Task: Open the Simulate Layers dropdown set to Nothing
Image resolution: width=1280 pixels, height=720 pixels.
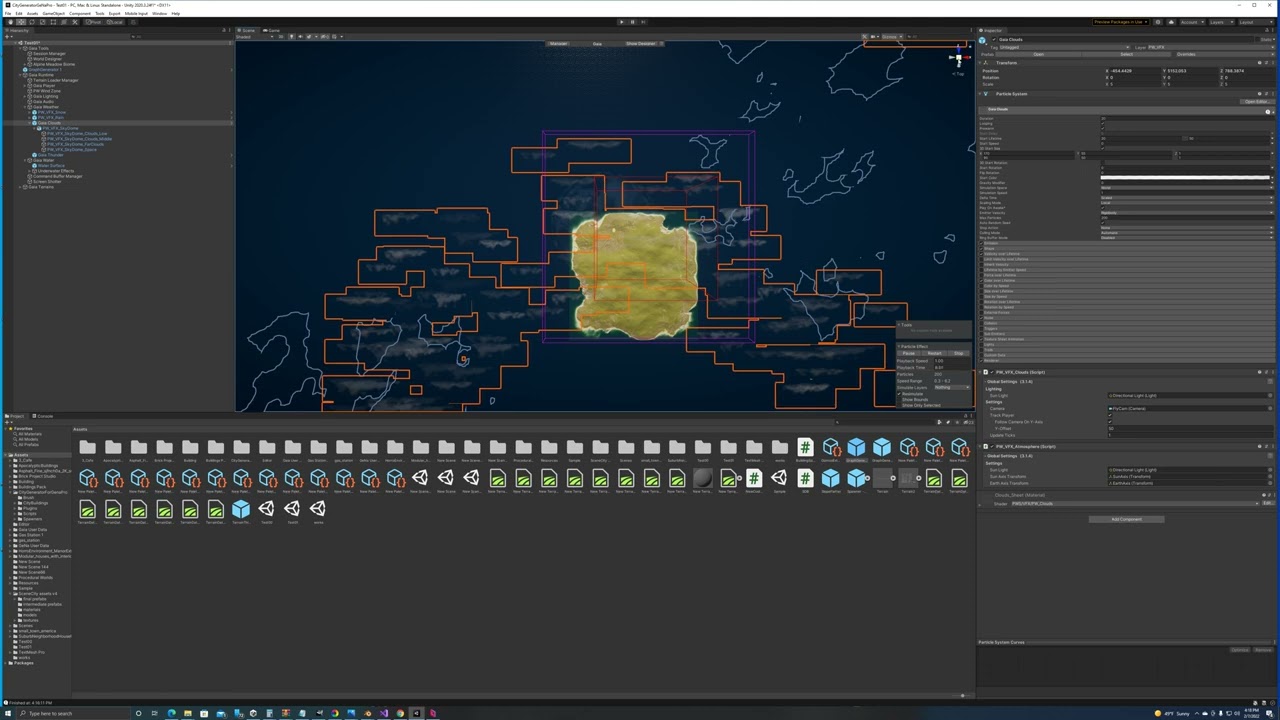Action: tap(950, 387)
